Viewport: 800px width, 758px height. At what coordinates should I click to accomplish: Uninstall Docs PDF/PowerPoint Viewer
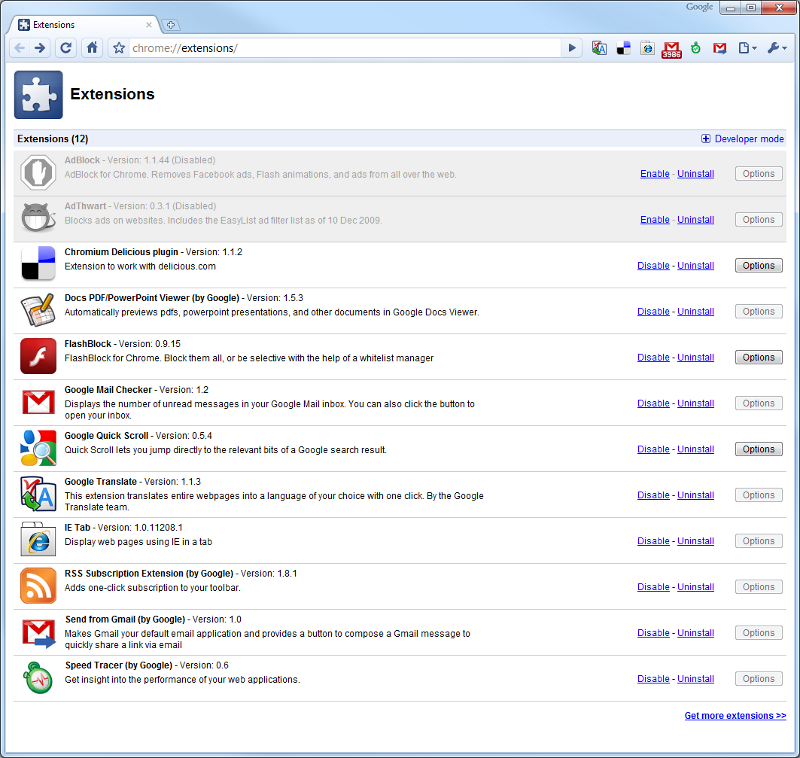click(695, 312)
